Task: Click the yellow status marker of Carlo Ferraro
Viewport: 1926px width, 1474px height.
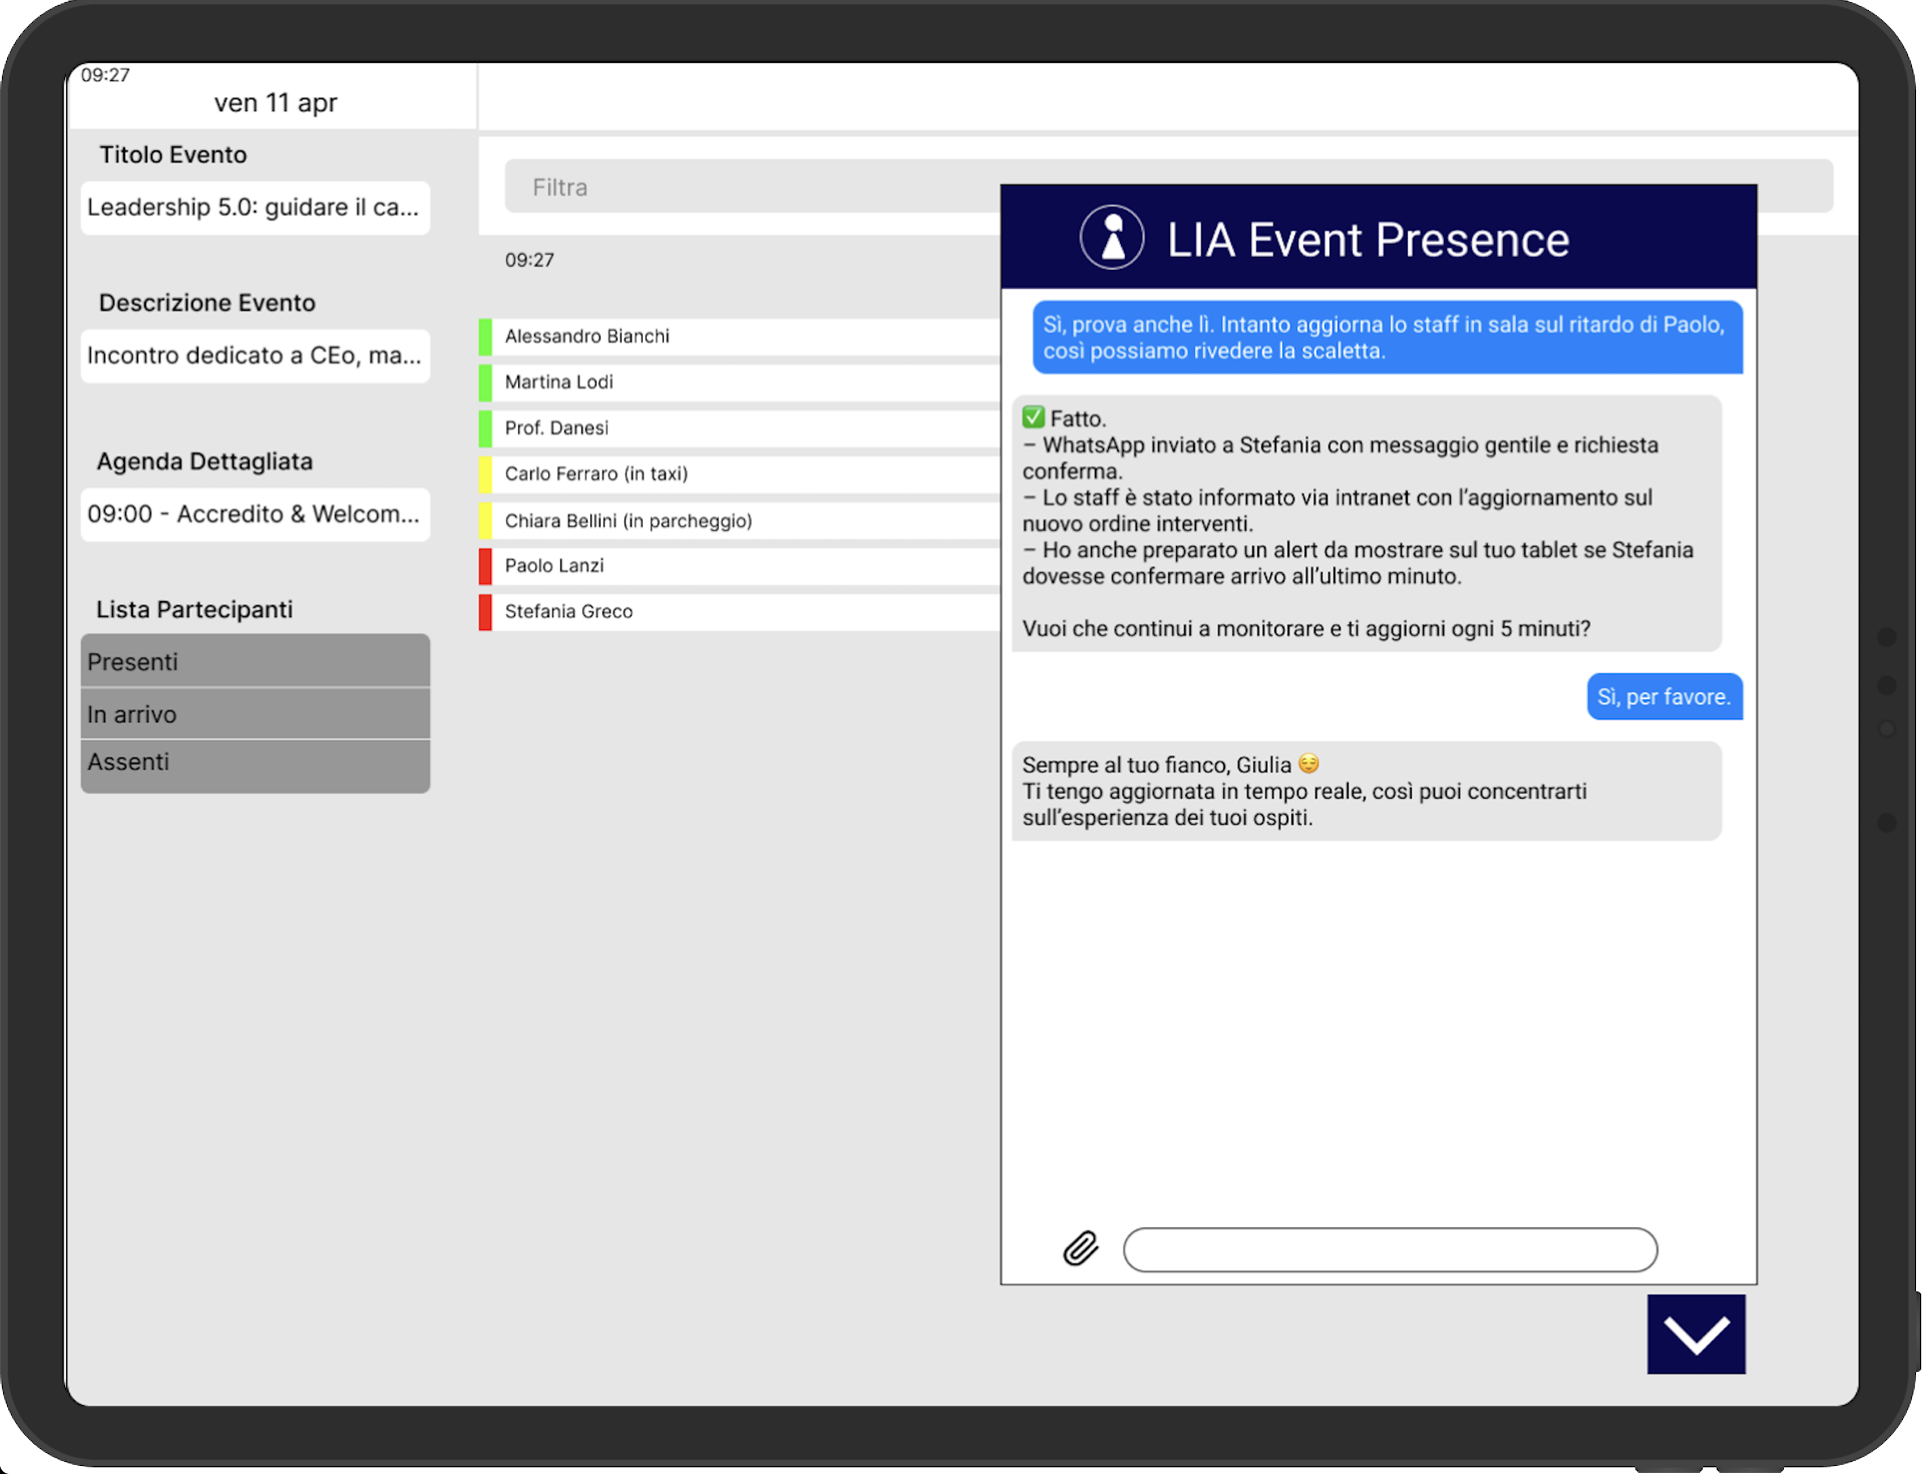Action: (485, 474)
